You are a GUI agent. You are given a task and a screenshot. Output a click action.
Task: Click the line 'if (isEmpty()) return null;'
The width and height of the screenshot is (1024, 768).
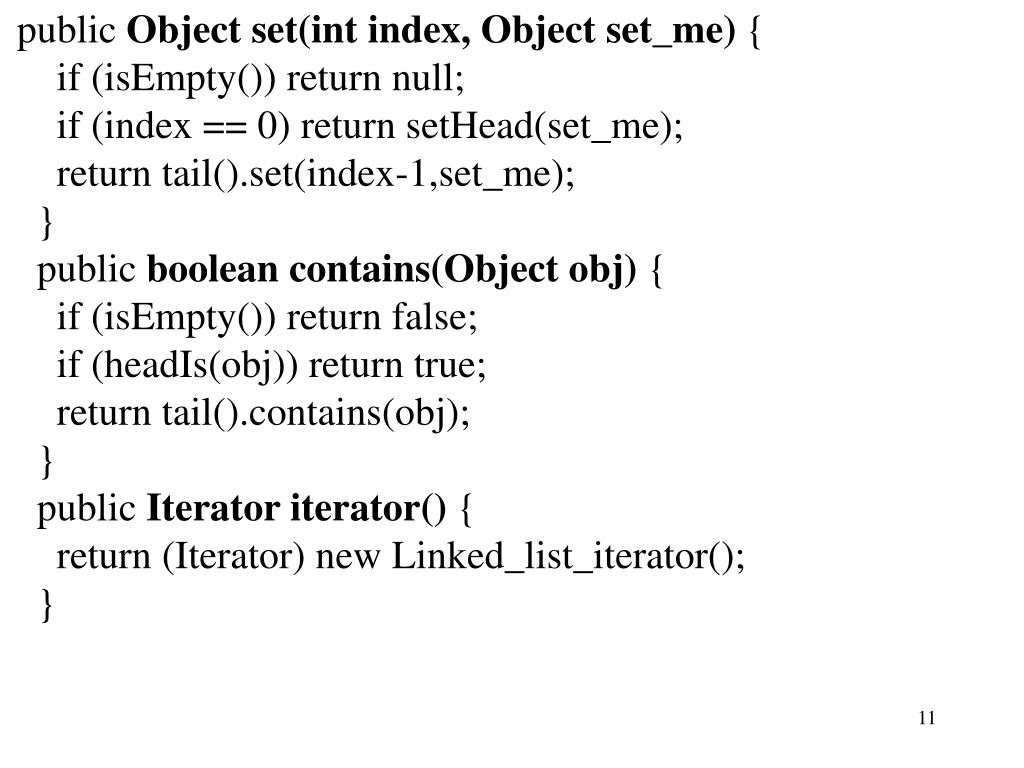coord(260,80)
